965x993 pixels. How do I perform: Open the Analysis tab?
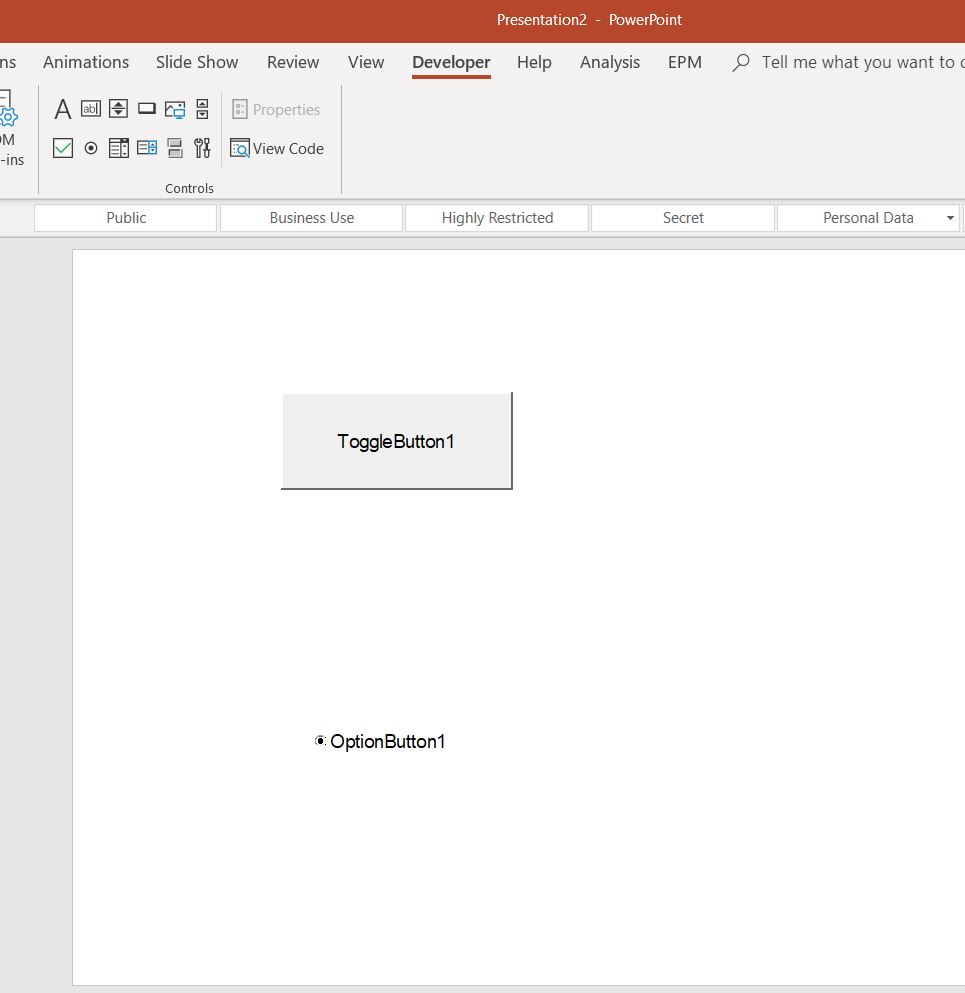pos(610,62)
